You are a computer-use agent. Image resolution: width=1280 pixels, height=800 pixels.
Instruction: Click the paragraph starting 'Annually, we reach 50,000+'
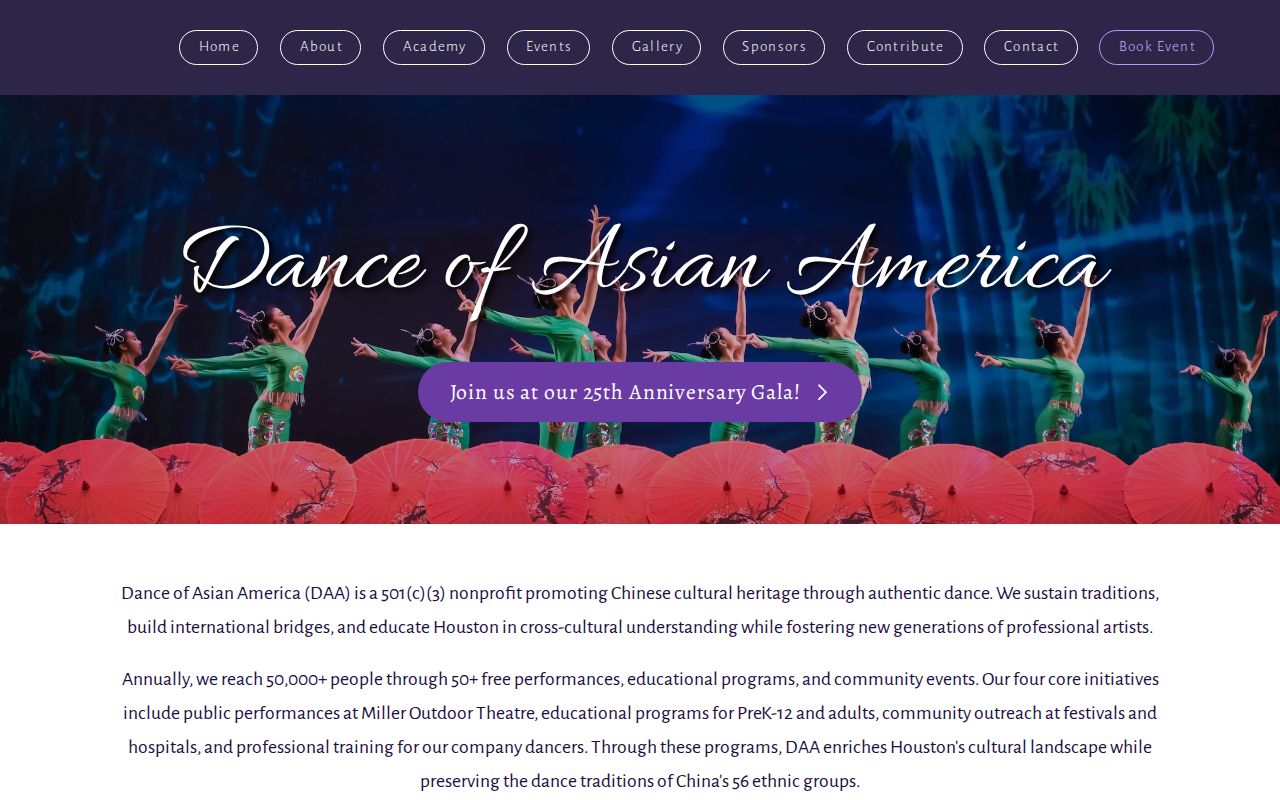click(x=640, y=730)
